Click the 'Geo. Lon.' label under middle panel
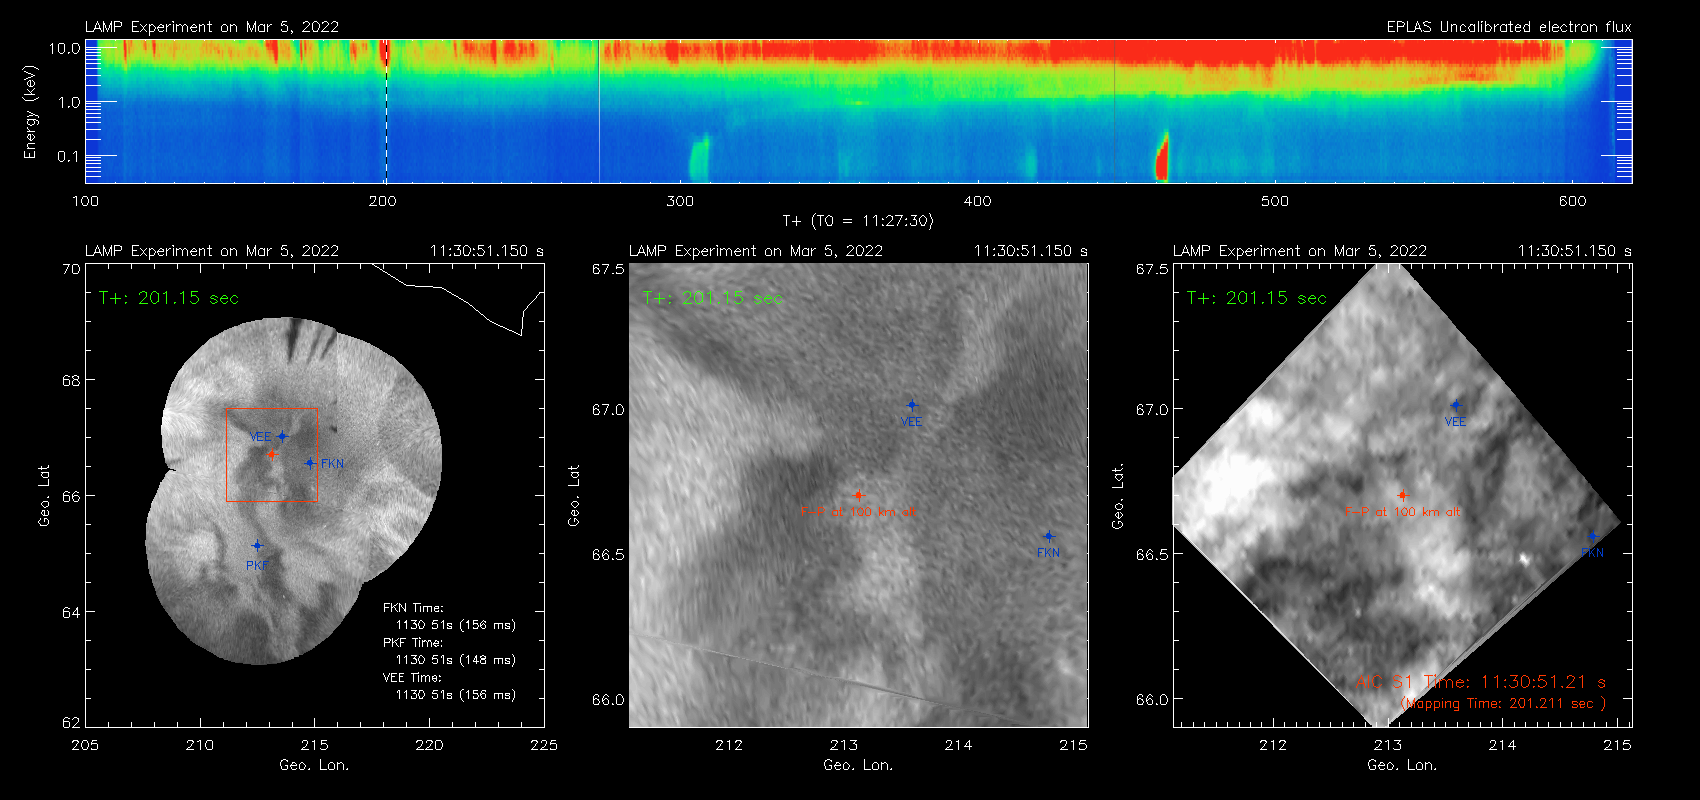This screenshot has width=1700, height=800. [x=858, y=765]
